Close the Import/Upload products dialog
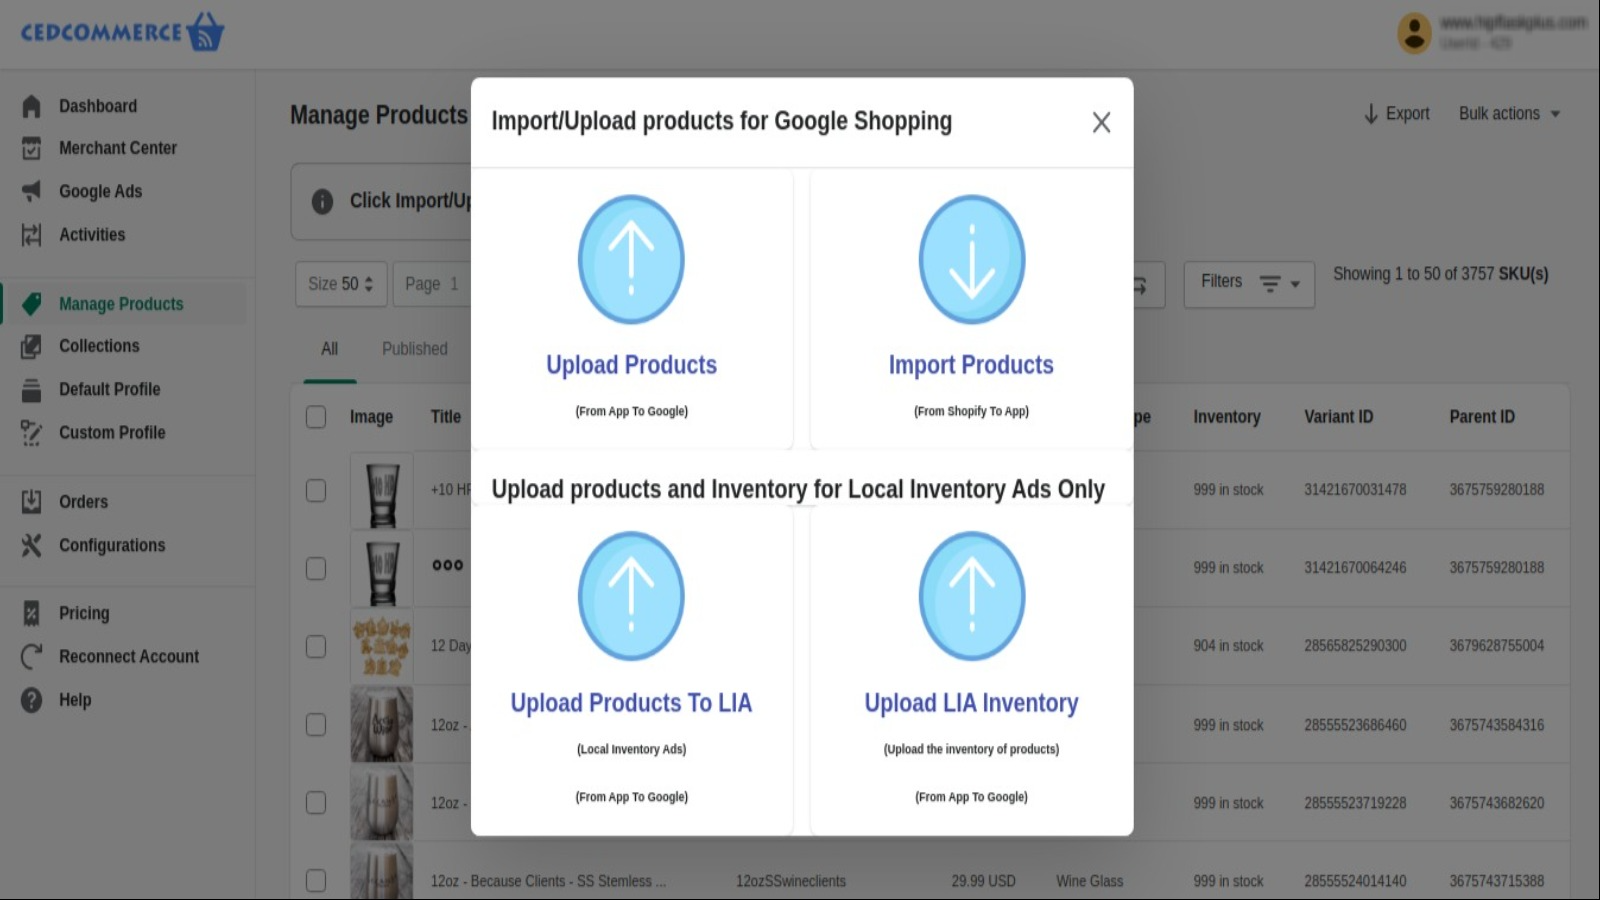Screen dimensions: 1600x900 coord(1101,122)
